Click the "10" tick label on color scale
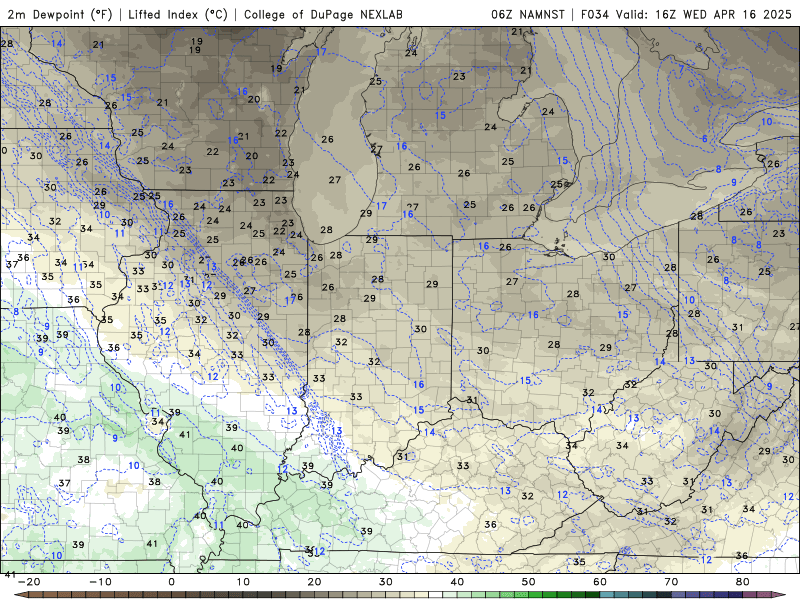This screenshot has width=800, height=600. [x=243, y=582]
